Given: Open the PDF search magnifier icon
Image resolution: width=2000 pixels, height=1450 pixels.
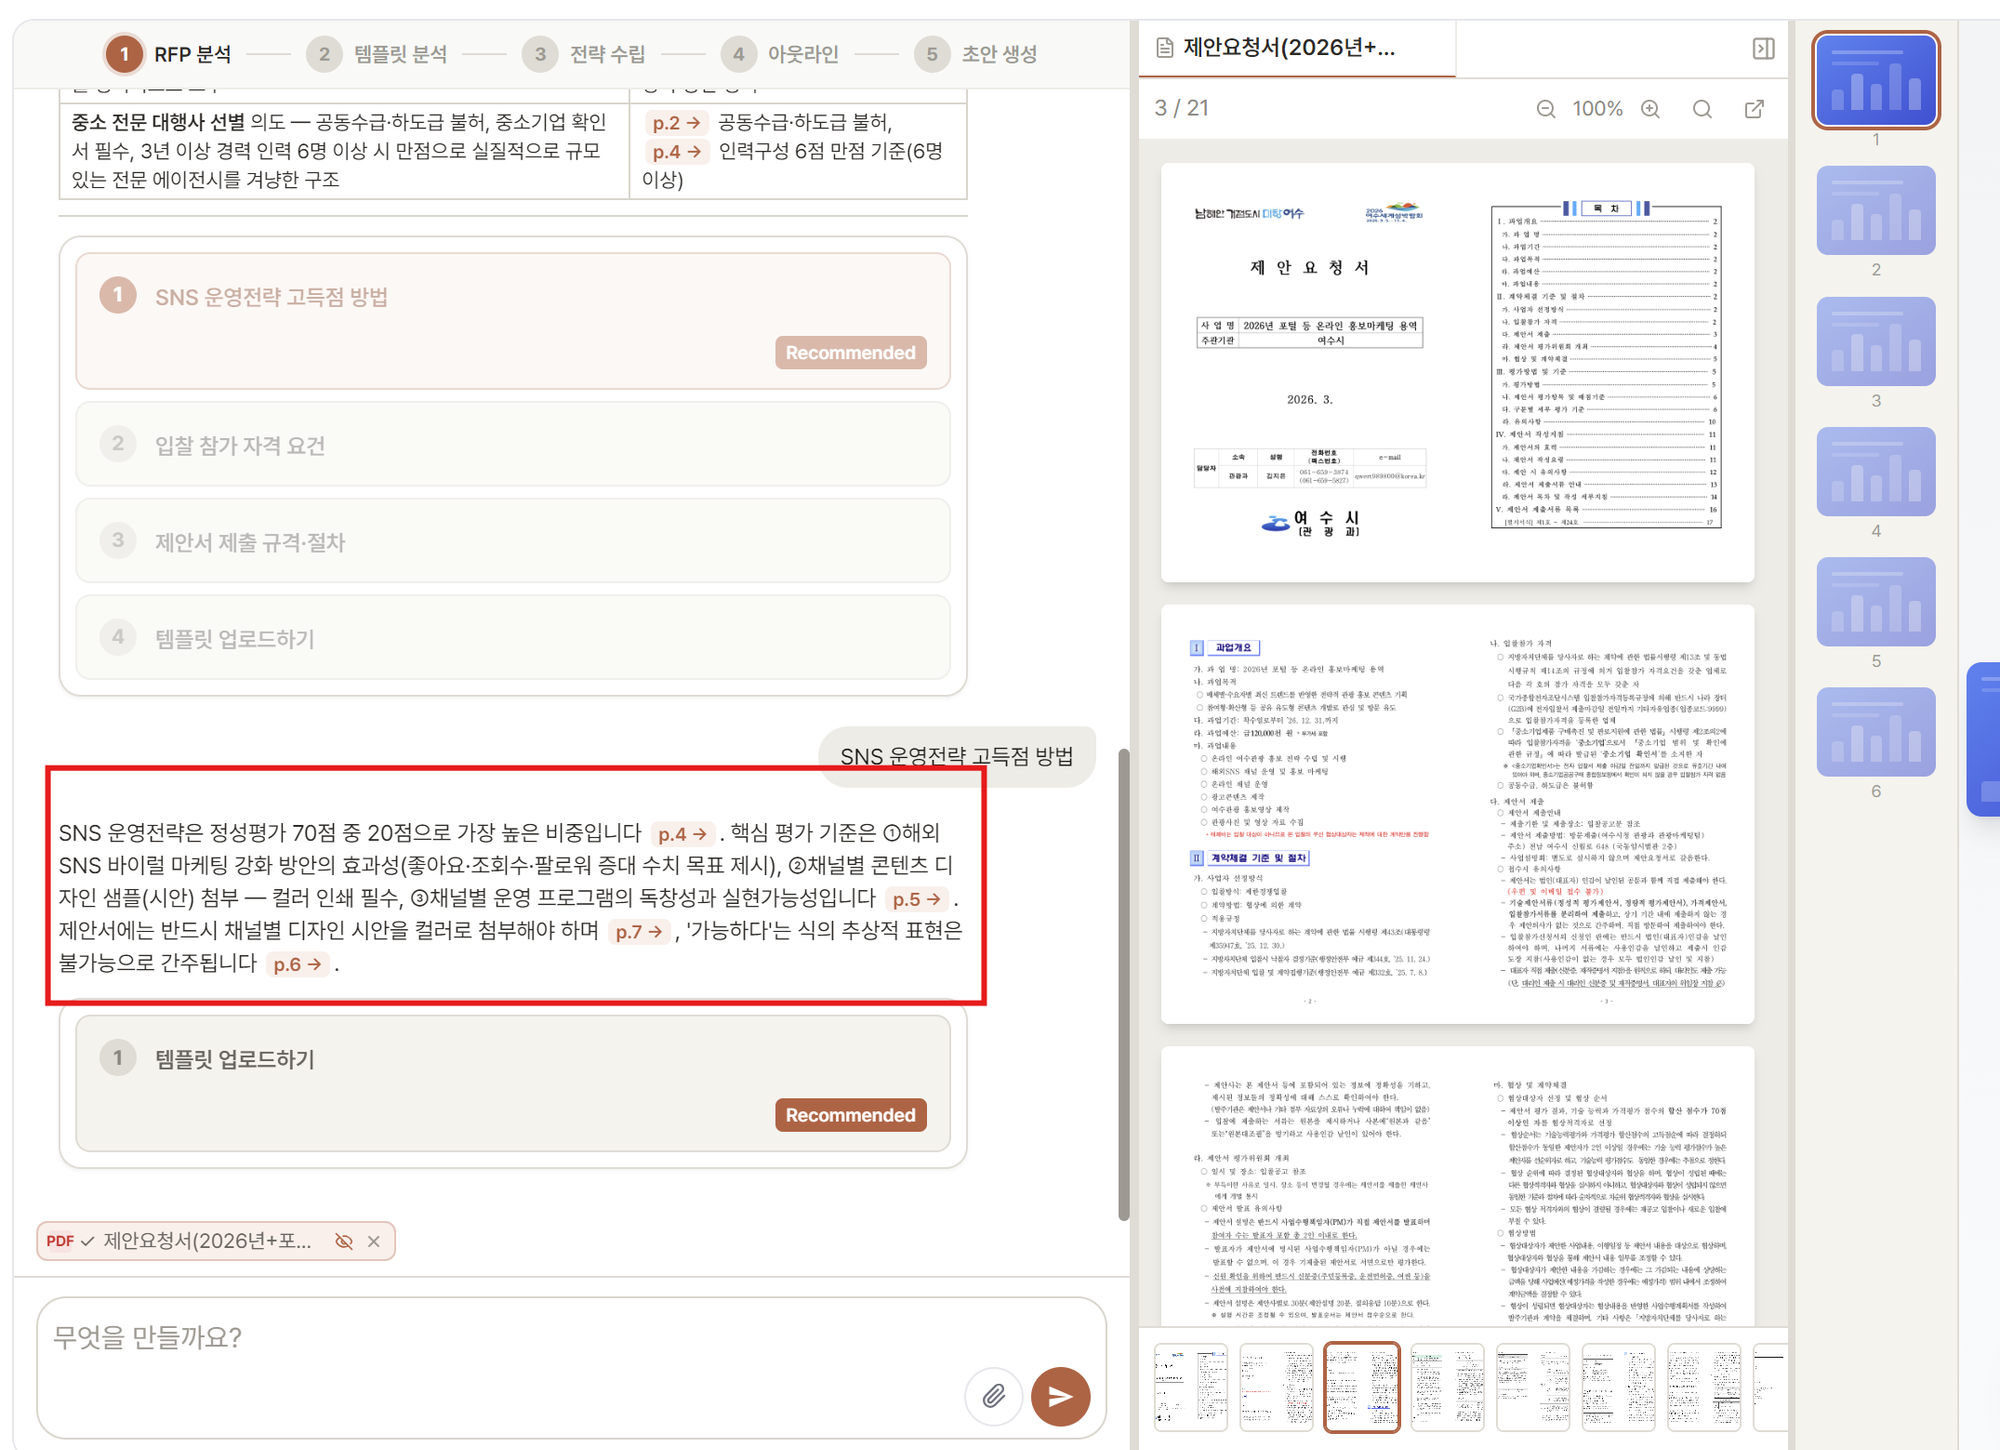Looking at the screenshot, I should pyautogui.click(x=1703, y=109).
